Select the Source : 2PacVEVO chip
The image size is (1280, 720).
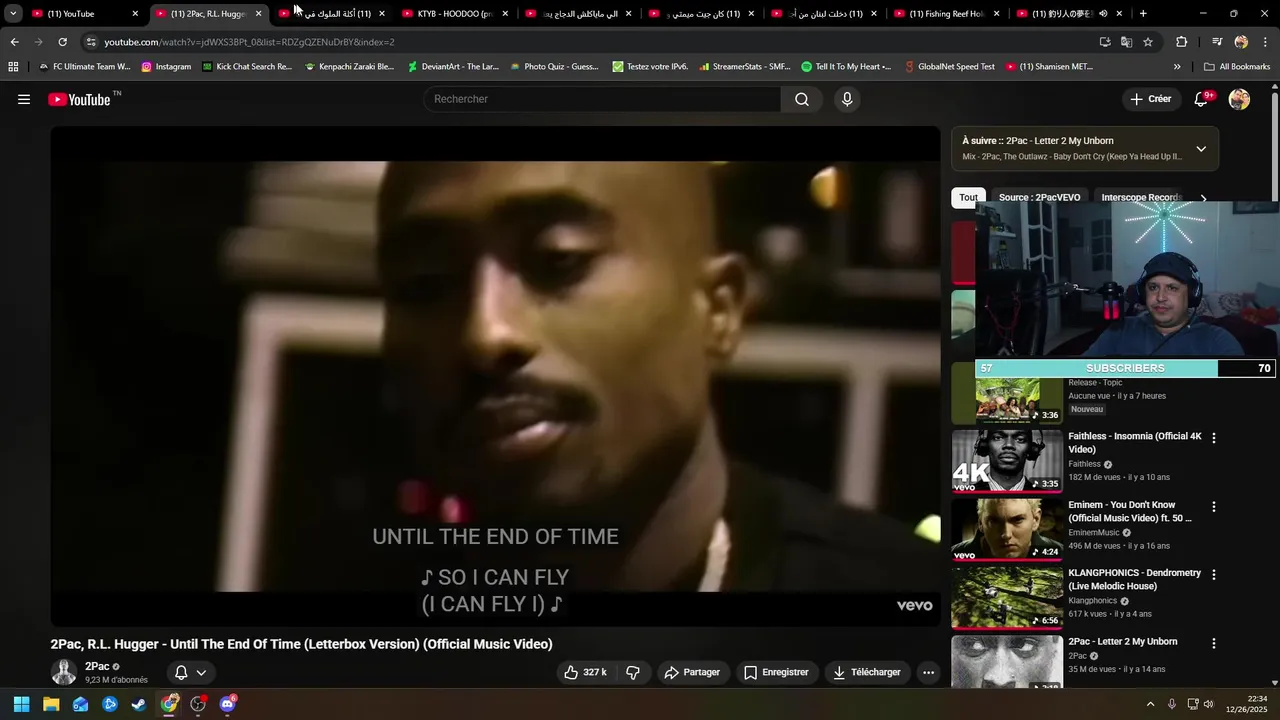pos(1039,197)
